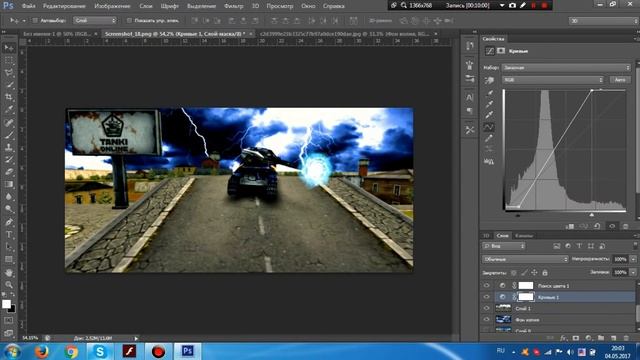
Task: Select the Horizontal Type tool
Action: (9, 235)
